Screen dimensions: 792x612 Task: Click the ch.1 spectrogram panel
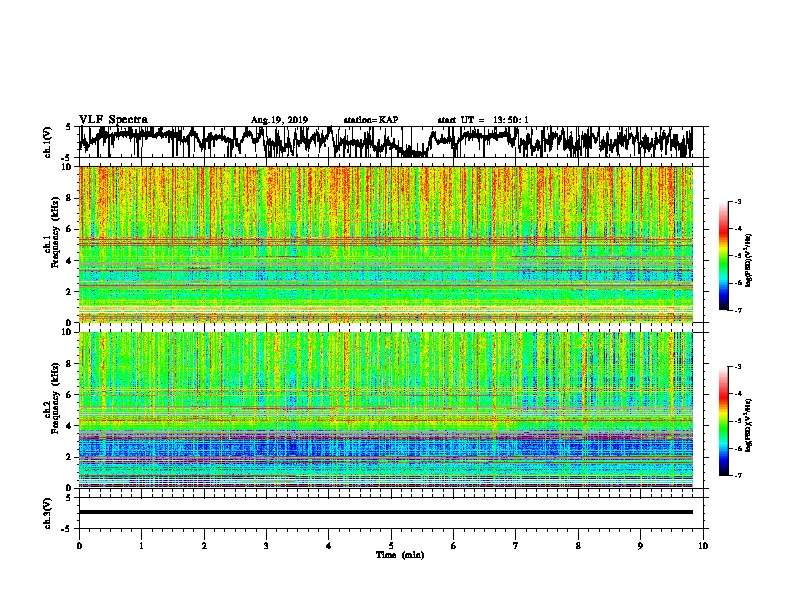coord(385,244)
